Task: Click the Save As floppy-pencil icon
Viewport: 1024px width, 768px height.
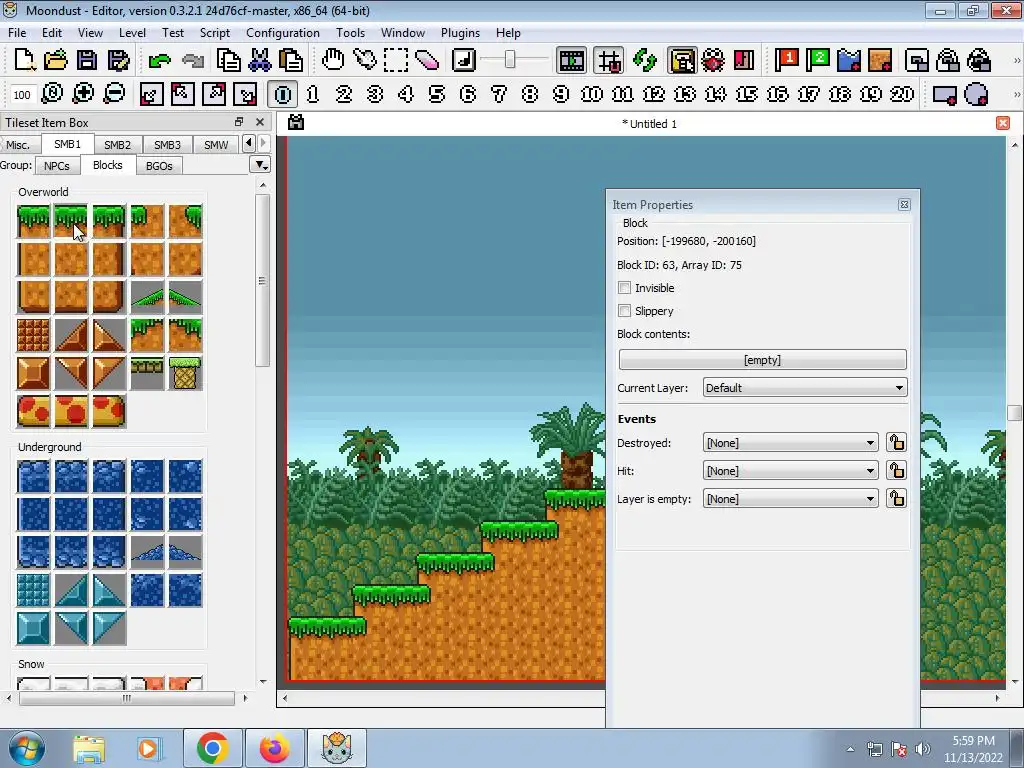Action: click(x=118, y=60)
